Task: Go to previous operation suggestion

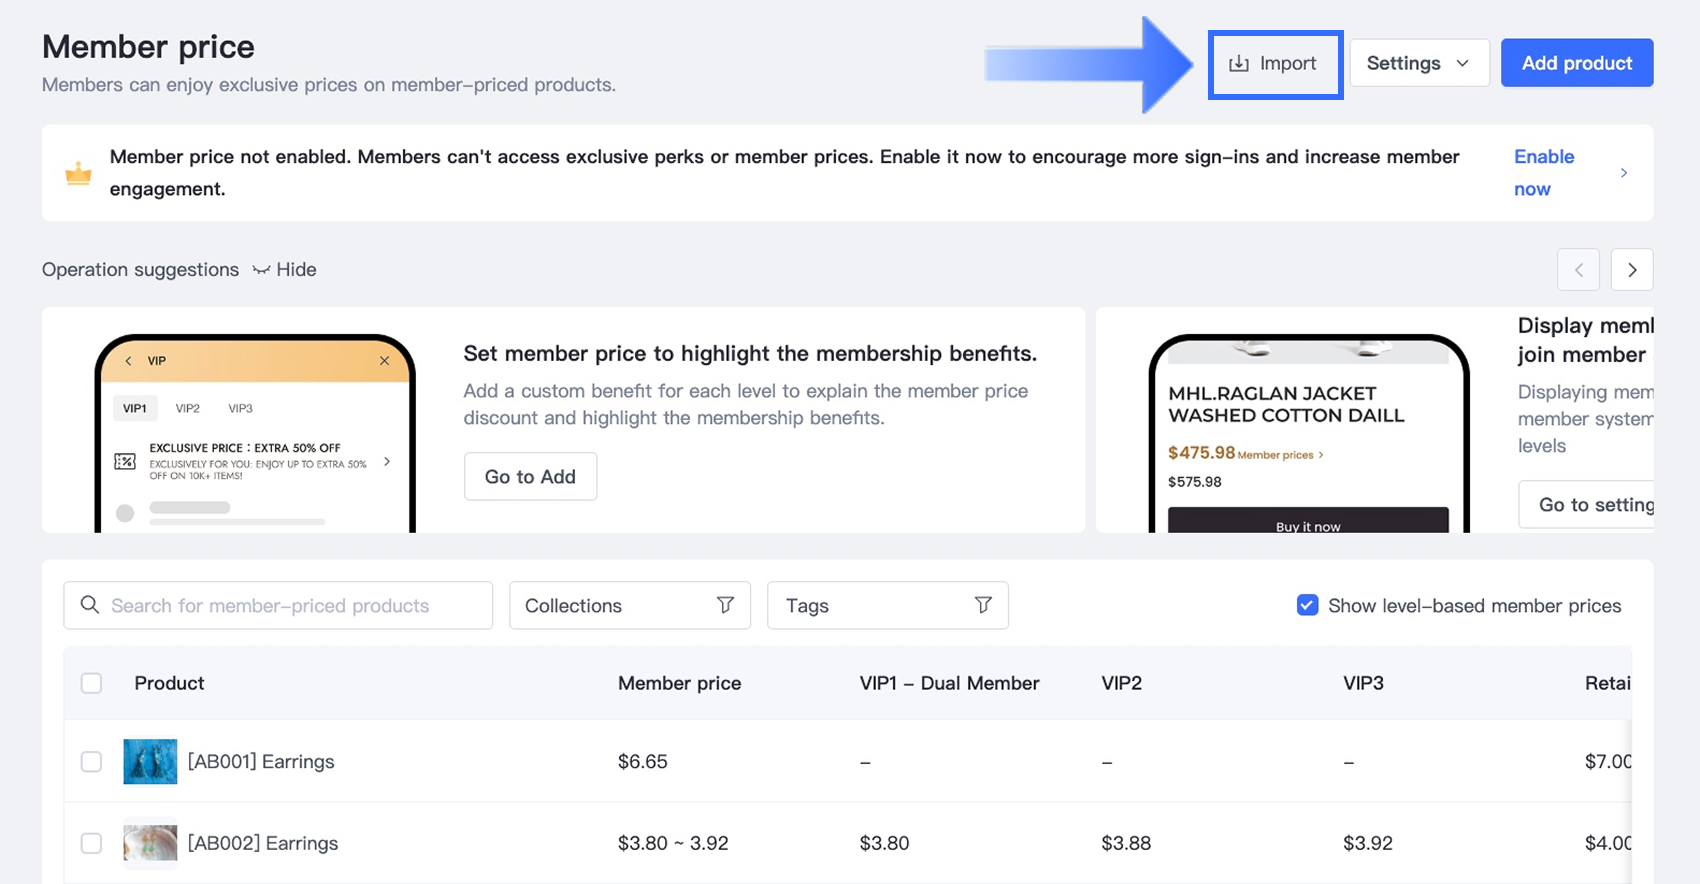Action: [x=1578, y=270]
